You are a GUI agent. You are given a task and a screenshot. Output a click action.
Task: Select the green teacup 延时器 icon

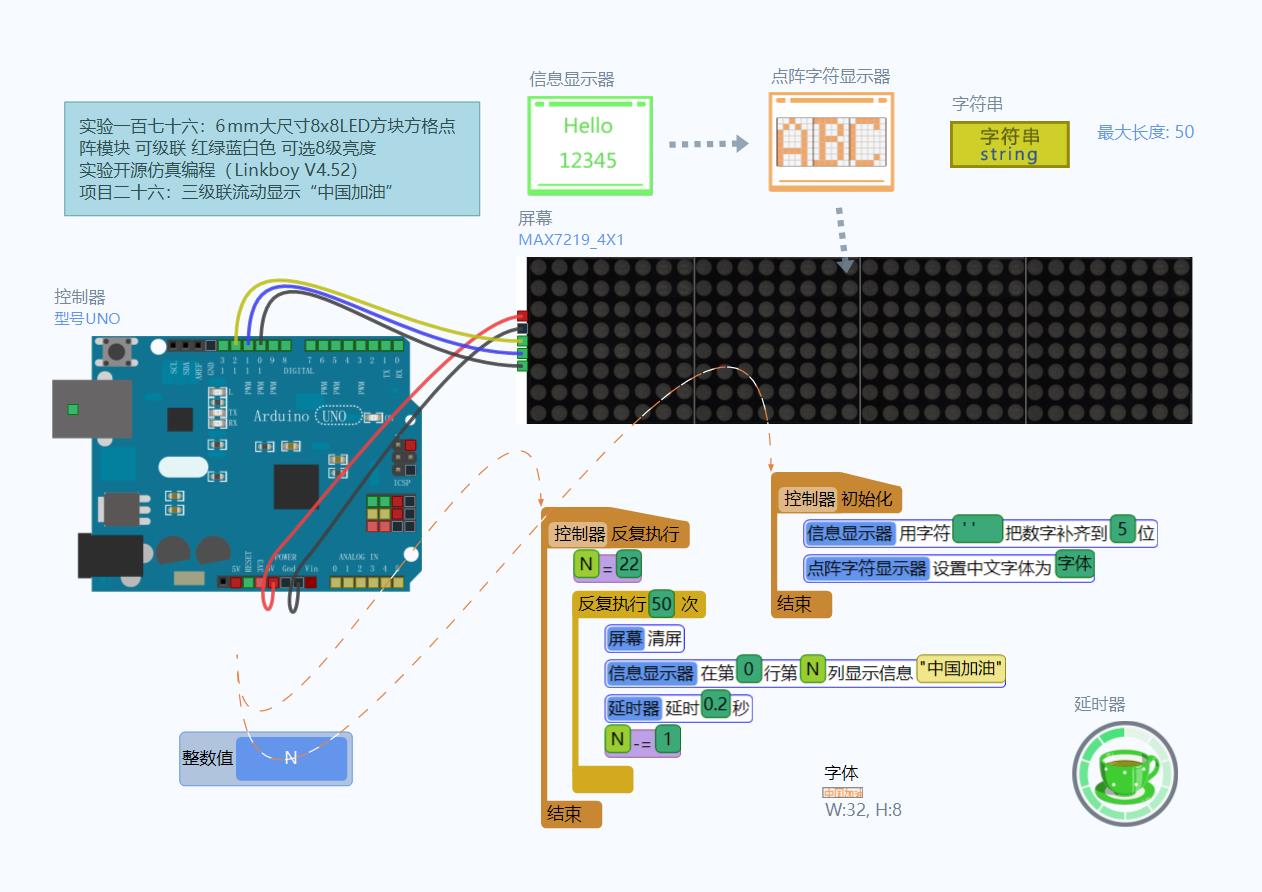[1125, 774]
